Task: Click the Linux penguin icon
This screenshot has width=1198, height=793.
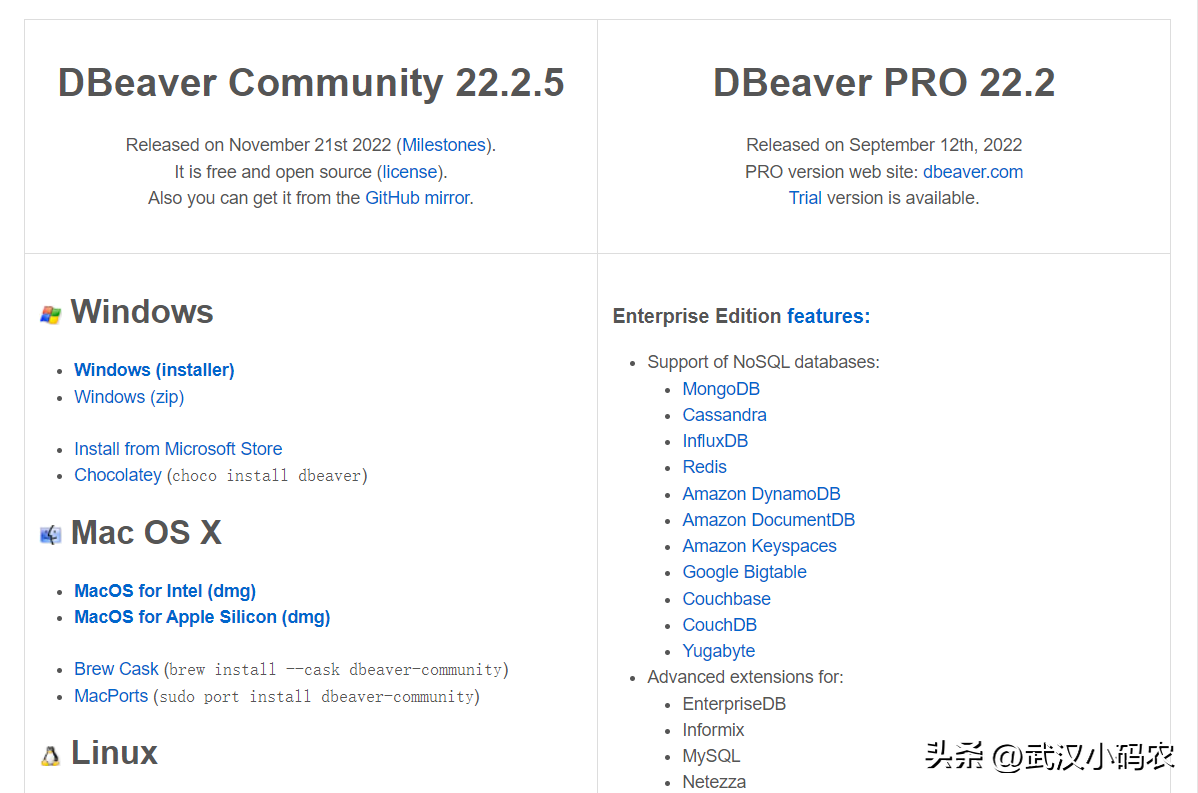Action: tap(50, 756)
